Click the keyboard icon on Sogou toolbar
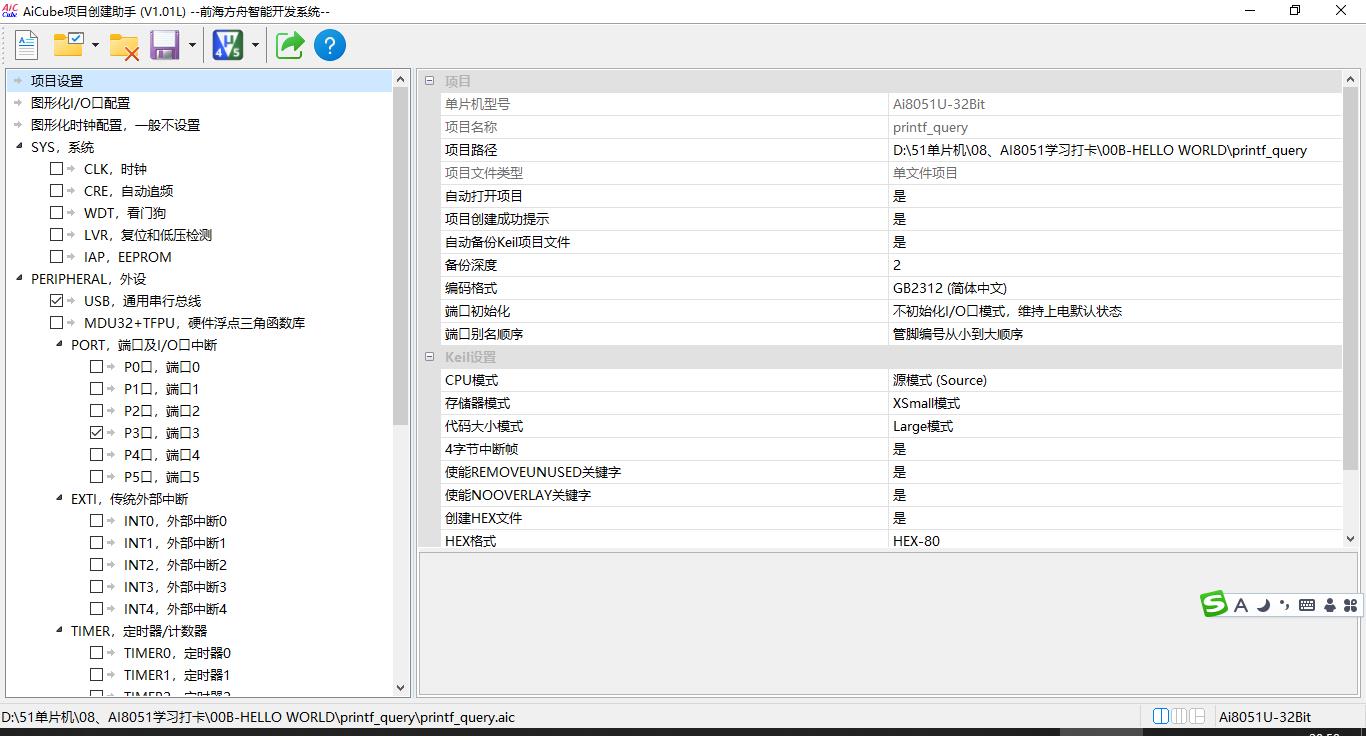The width and height of the screenshot is (1366, 736). (x=1306, y=605)
